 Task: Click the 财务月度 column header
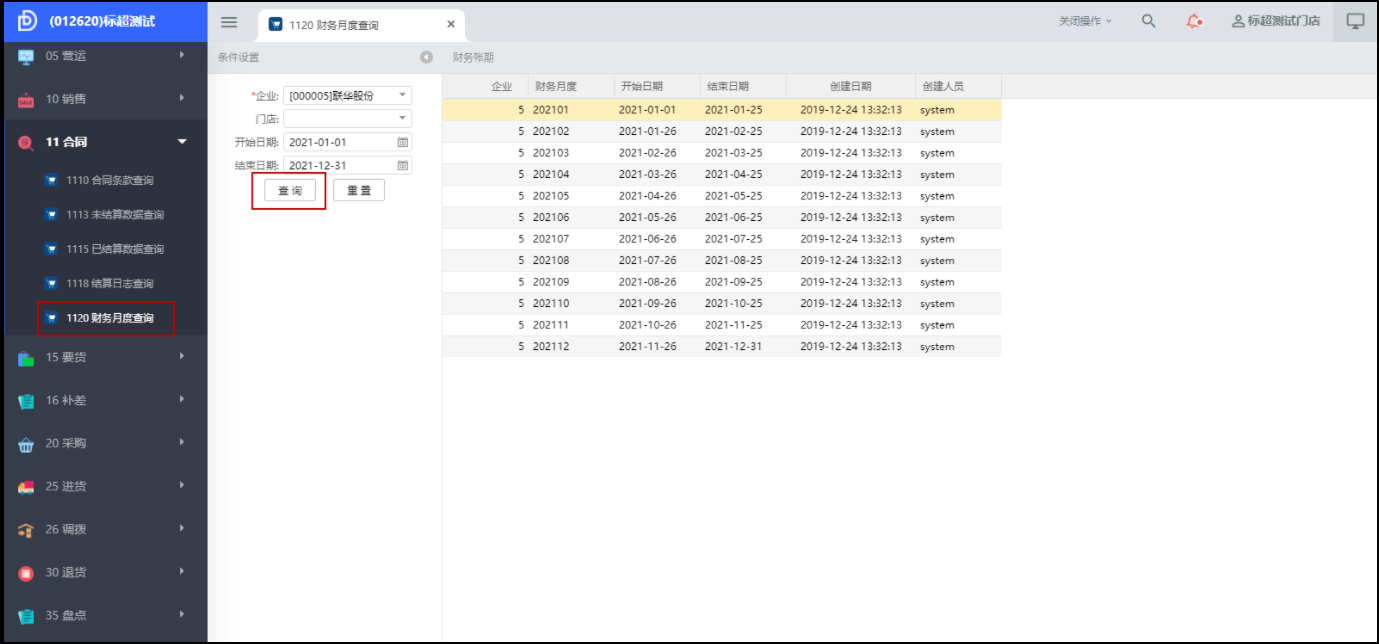click(x=556, y=87)
